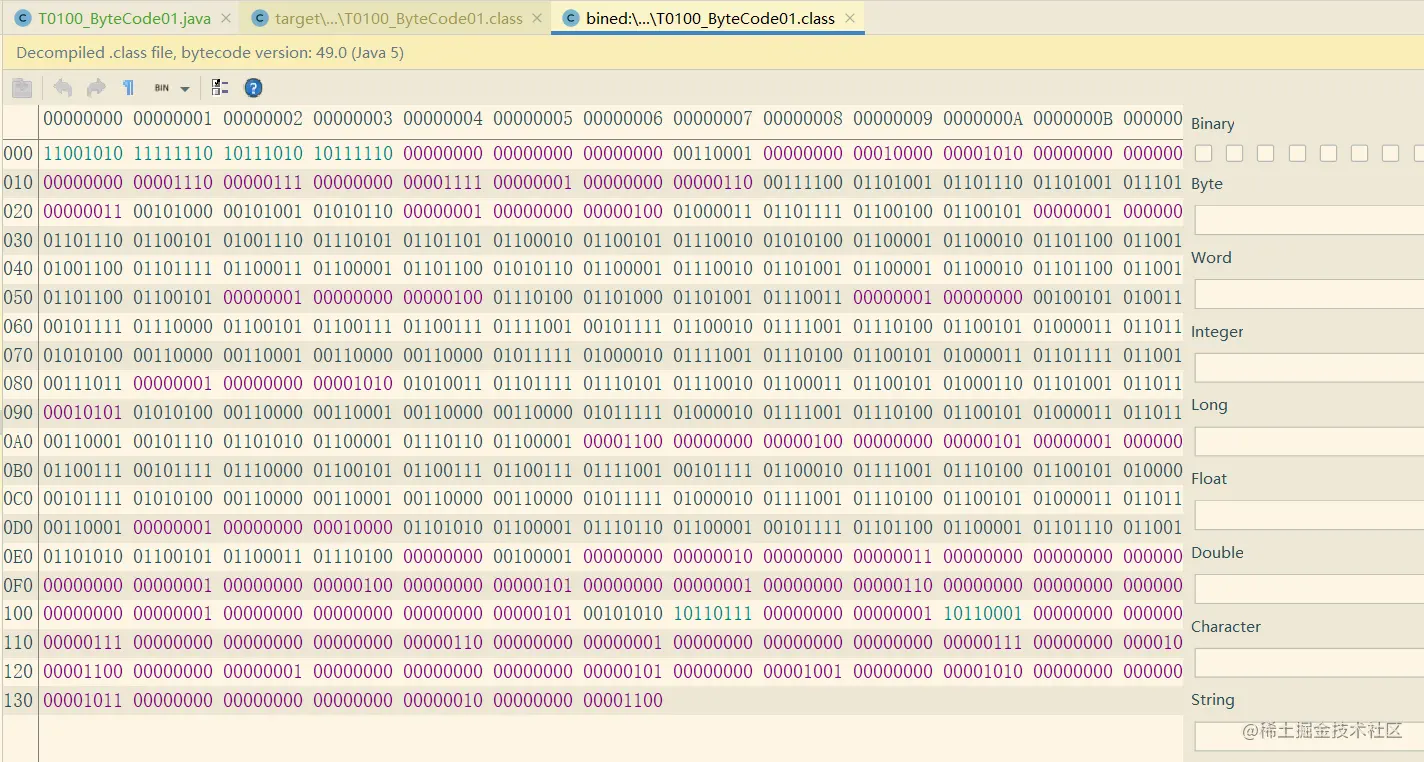Select byte 11001010 in row 000
Image resolution: width=1424 pixels, height=762 pixels.
coord(83,153)
